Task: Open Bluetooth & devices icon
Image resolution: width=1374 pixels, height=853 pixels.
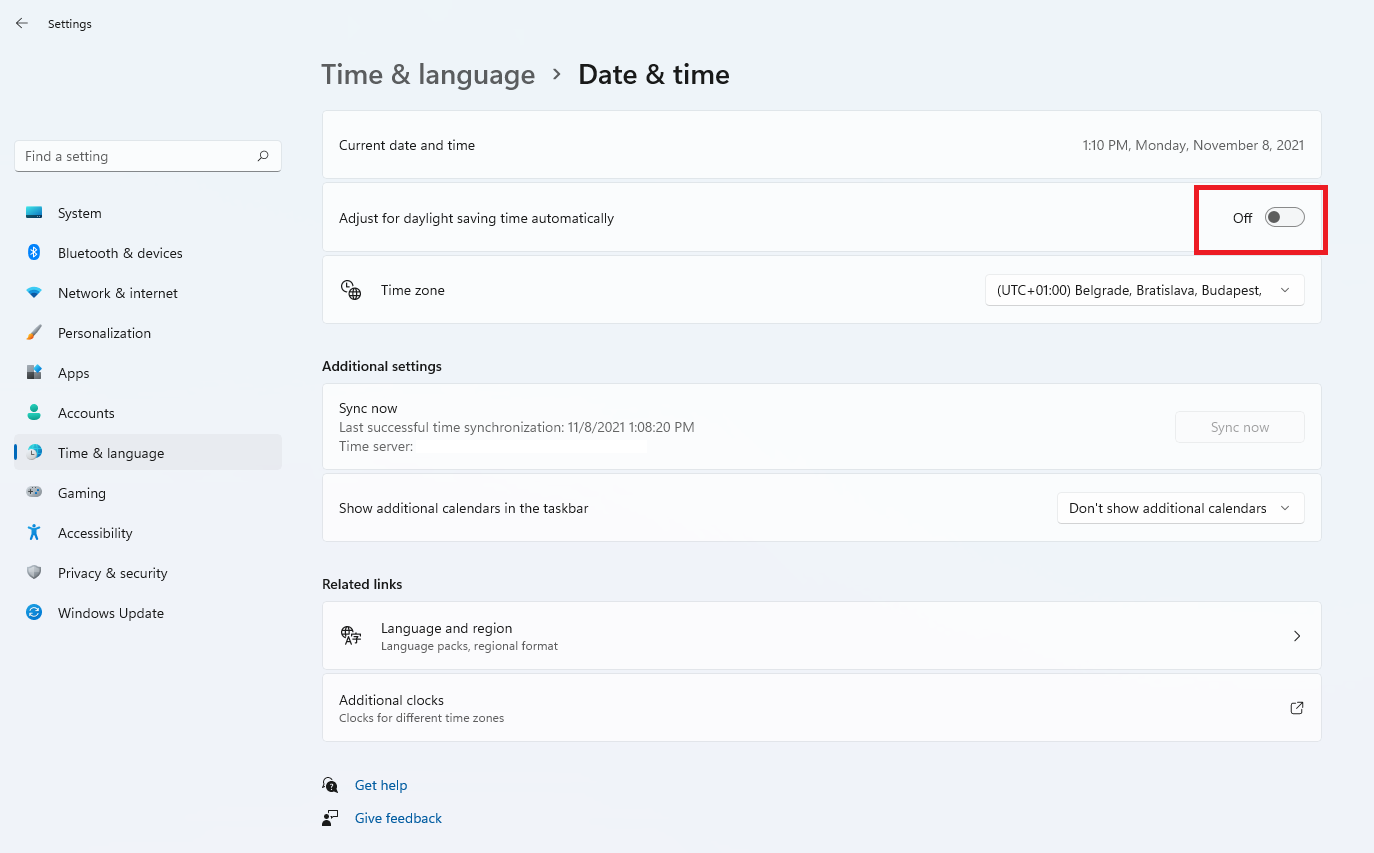Action: click(34, 253)
